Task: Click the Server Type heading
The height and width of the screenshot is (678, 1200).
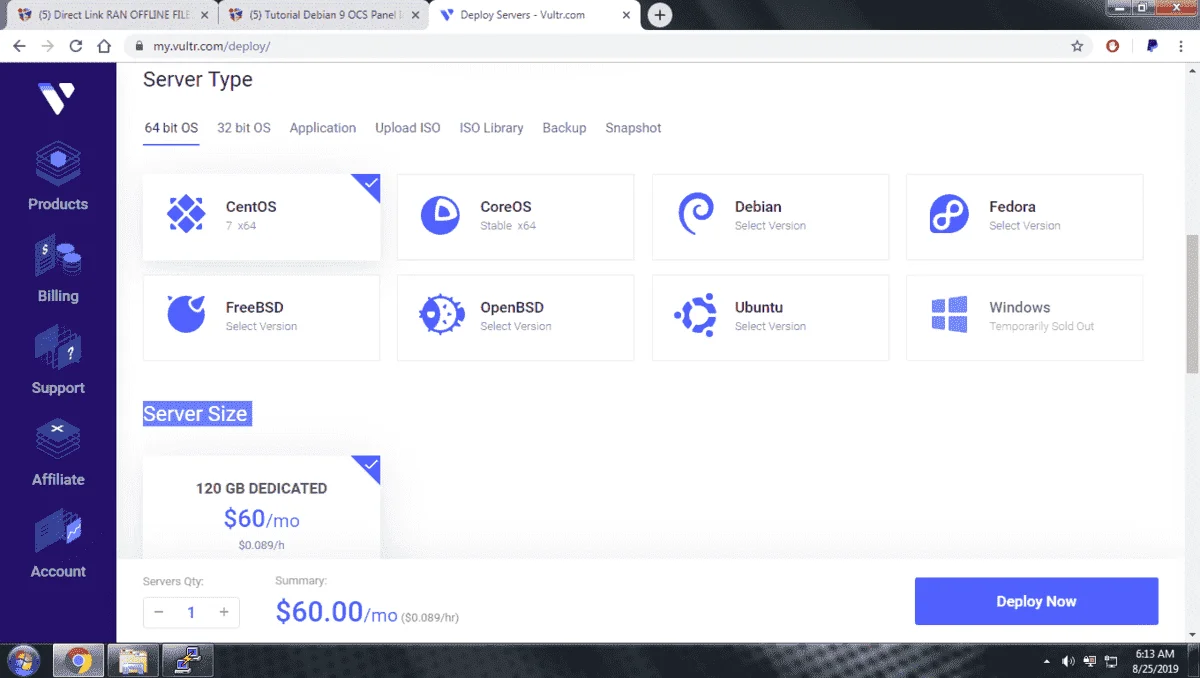Action: pos(198,80)
